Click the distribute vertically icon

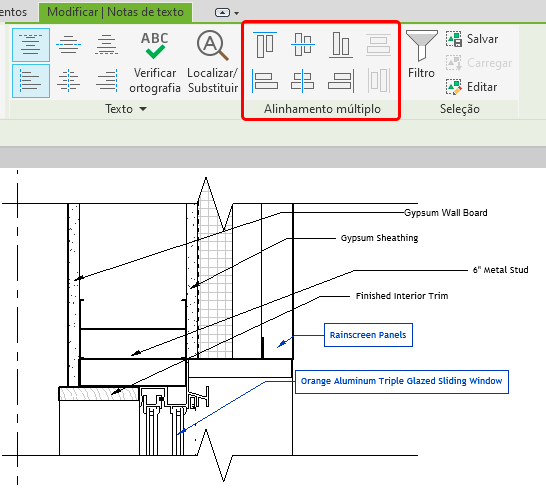379,45
